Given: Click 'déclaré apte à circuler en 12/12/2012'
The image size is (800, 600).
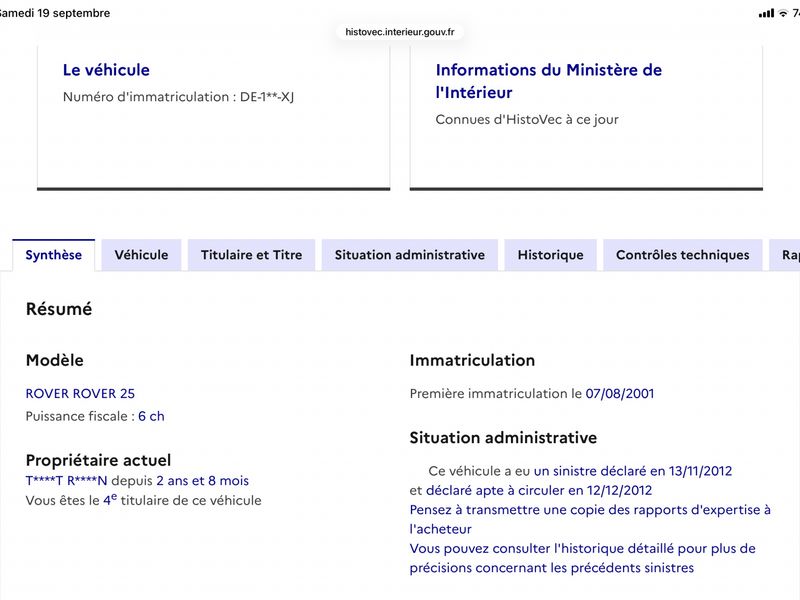Looking at the screenshot, I should (539, 490).
